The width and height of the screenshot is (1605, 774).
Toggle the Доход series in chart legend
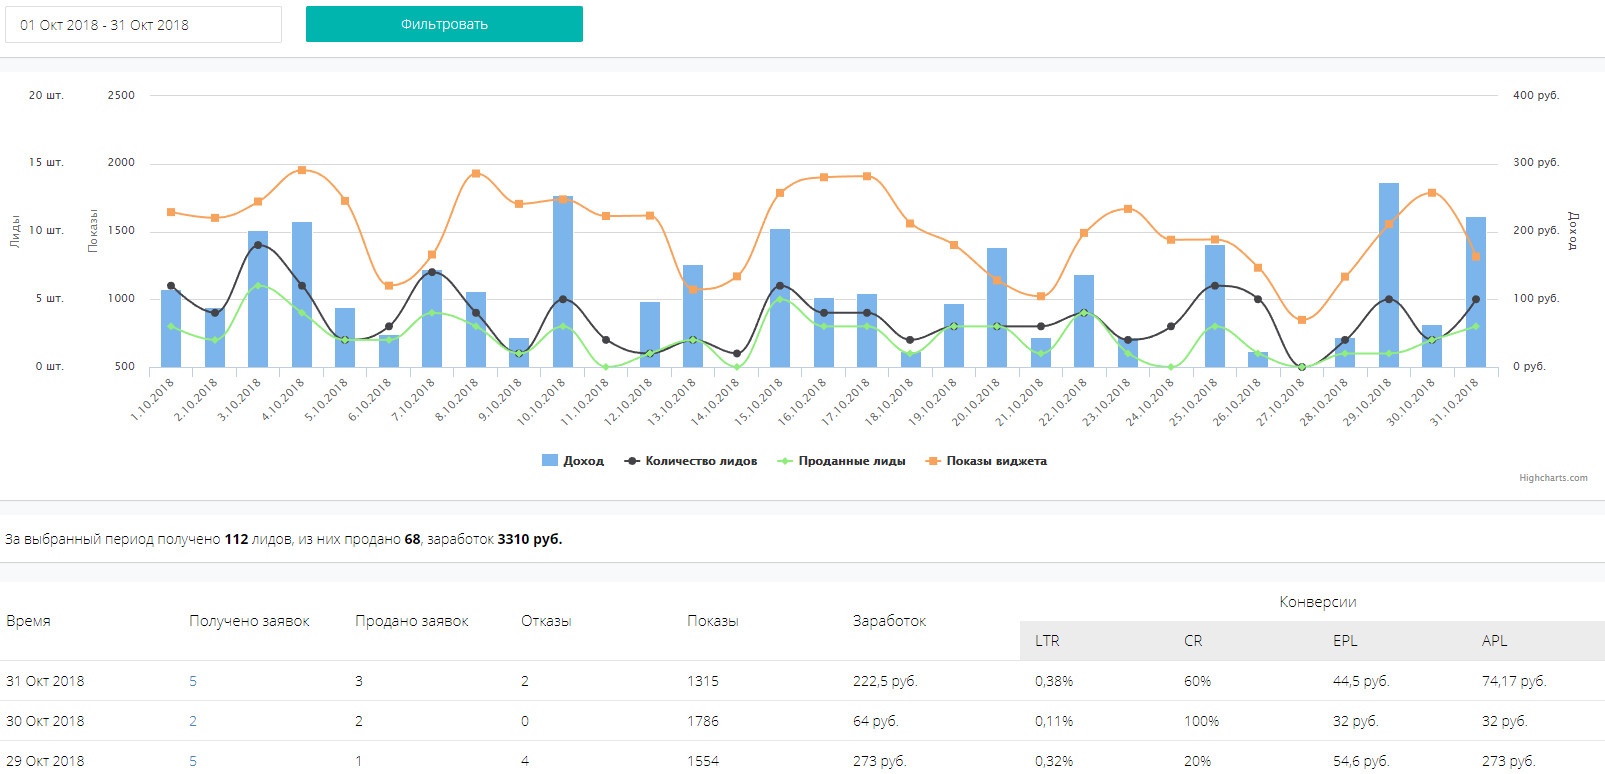coord(583,461)
